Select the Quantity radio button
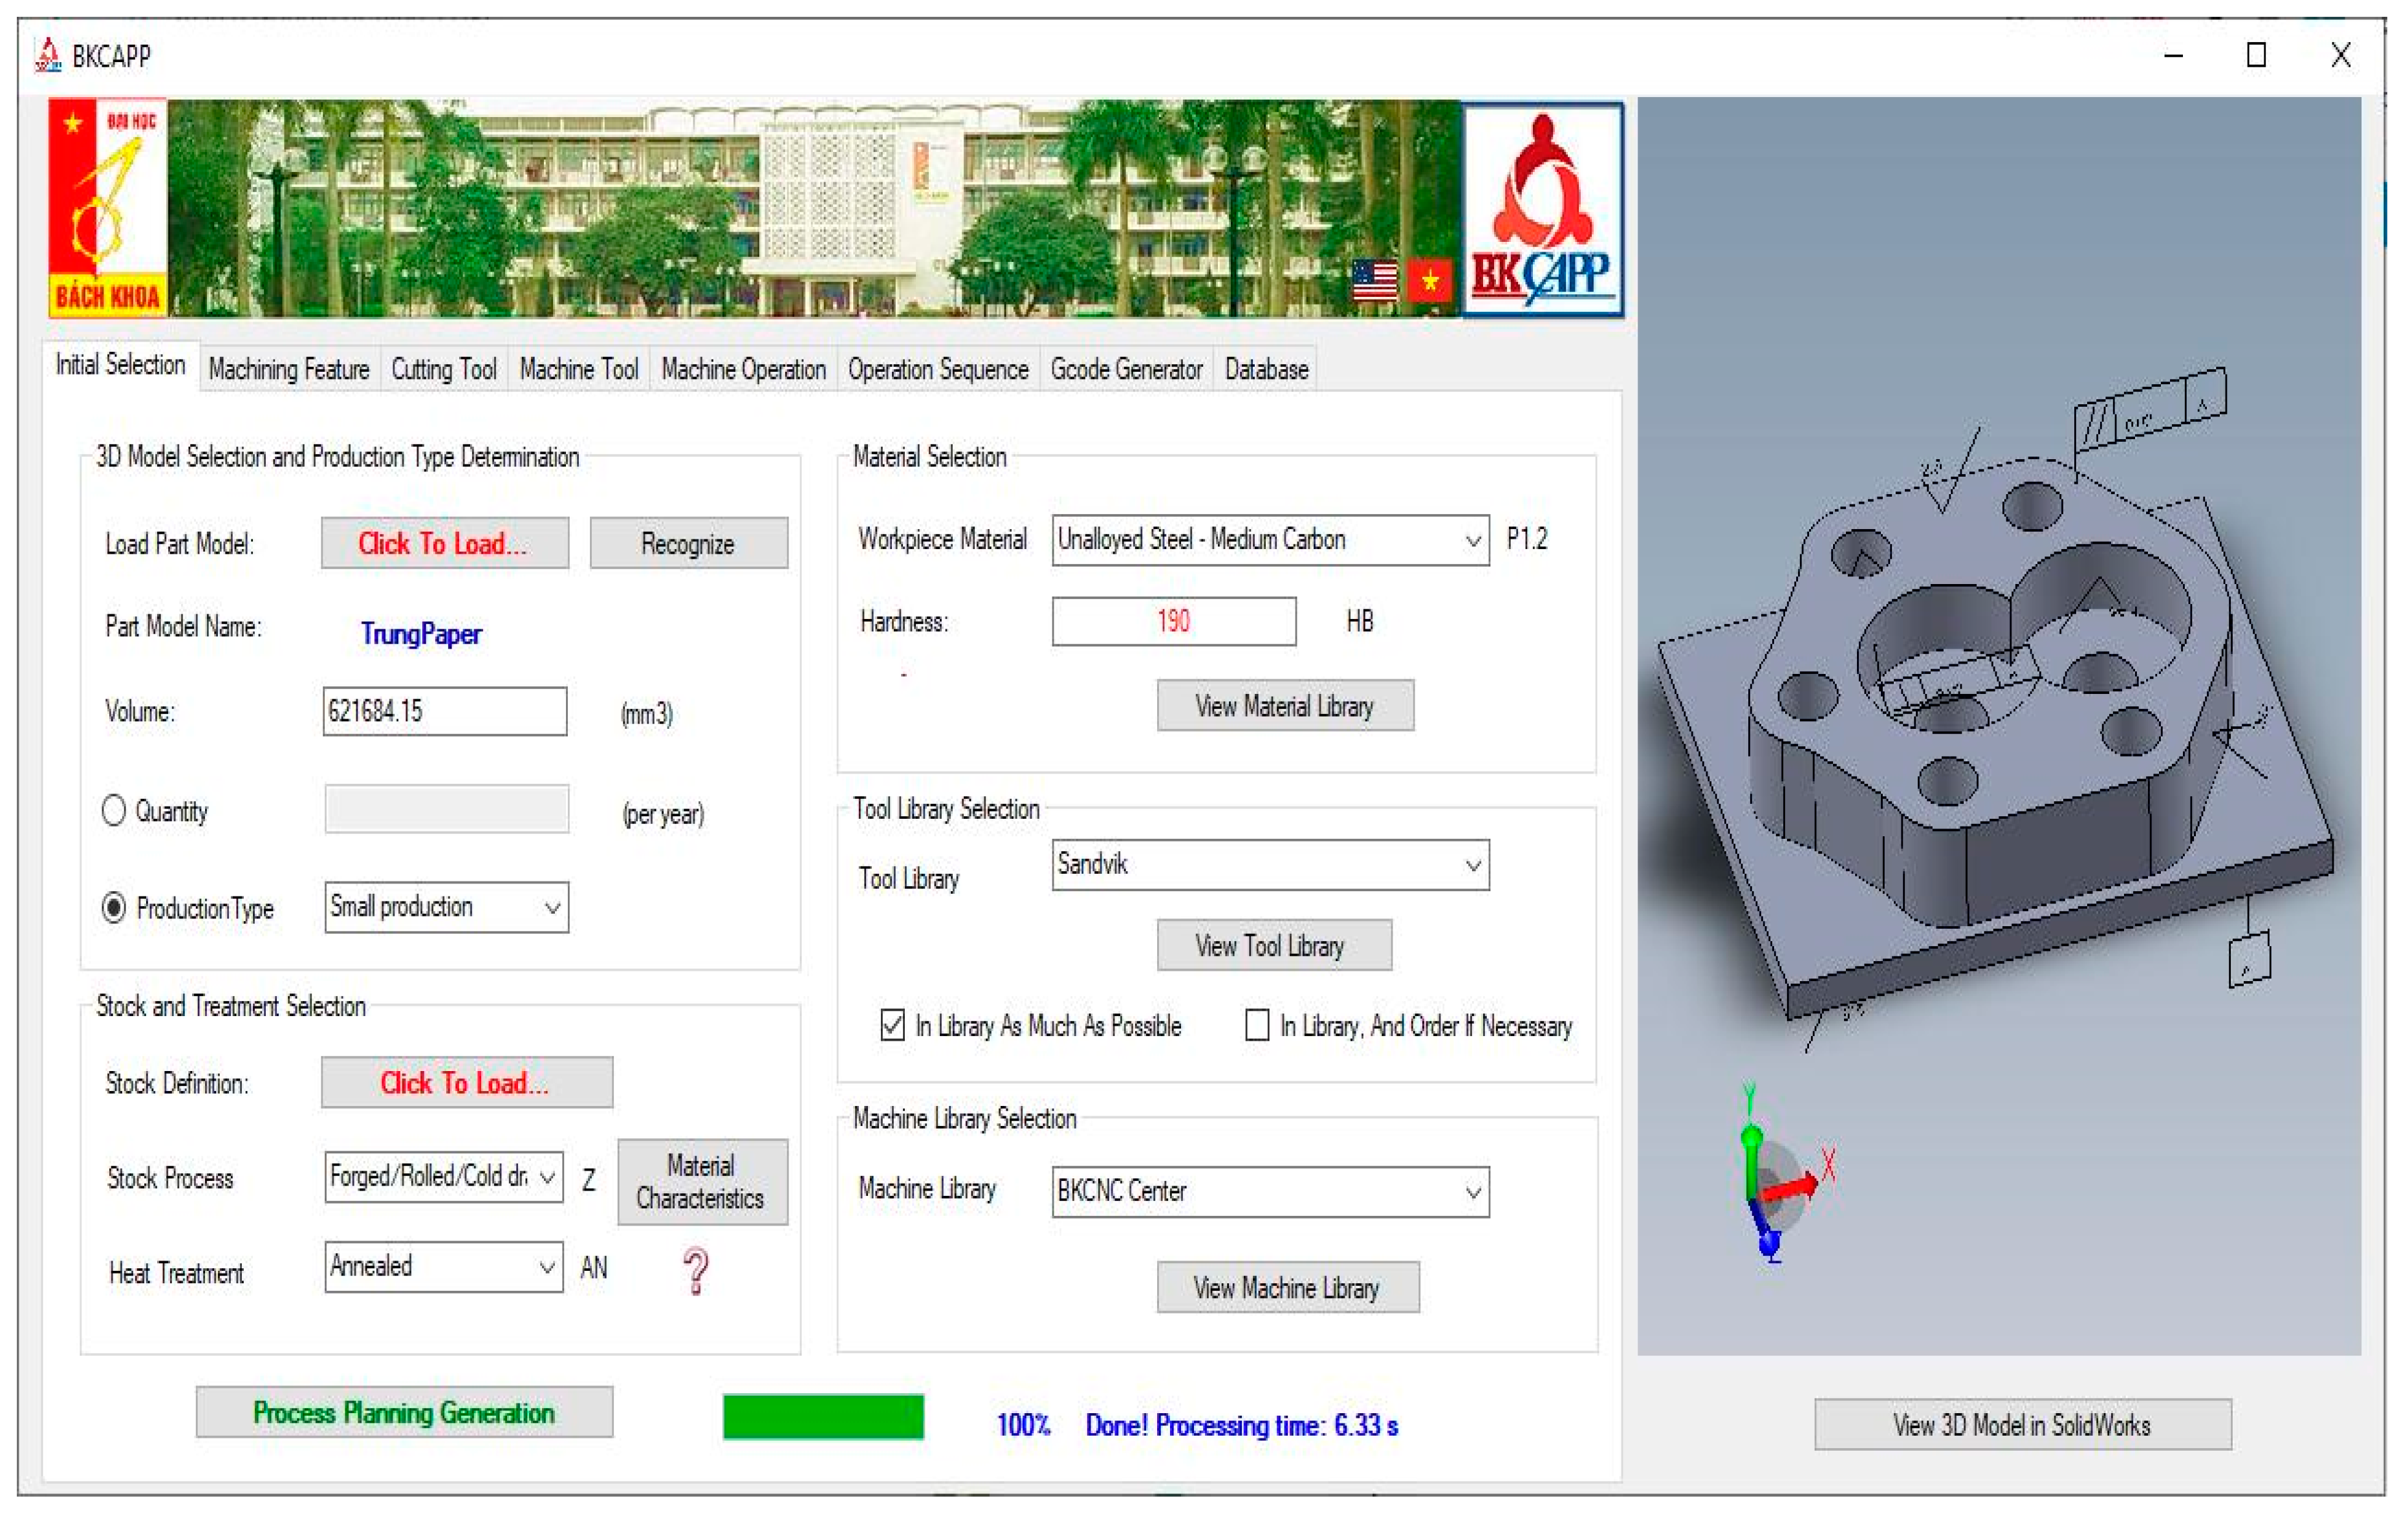The image size is (2408, 1516). (114, 810)
